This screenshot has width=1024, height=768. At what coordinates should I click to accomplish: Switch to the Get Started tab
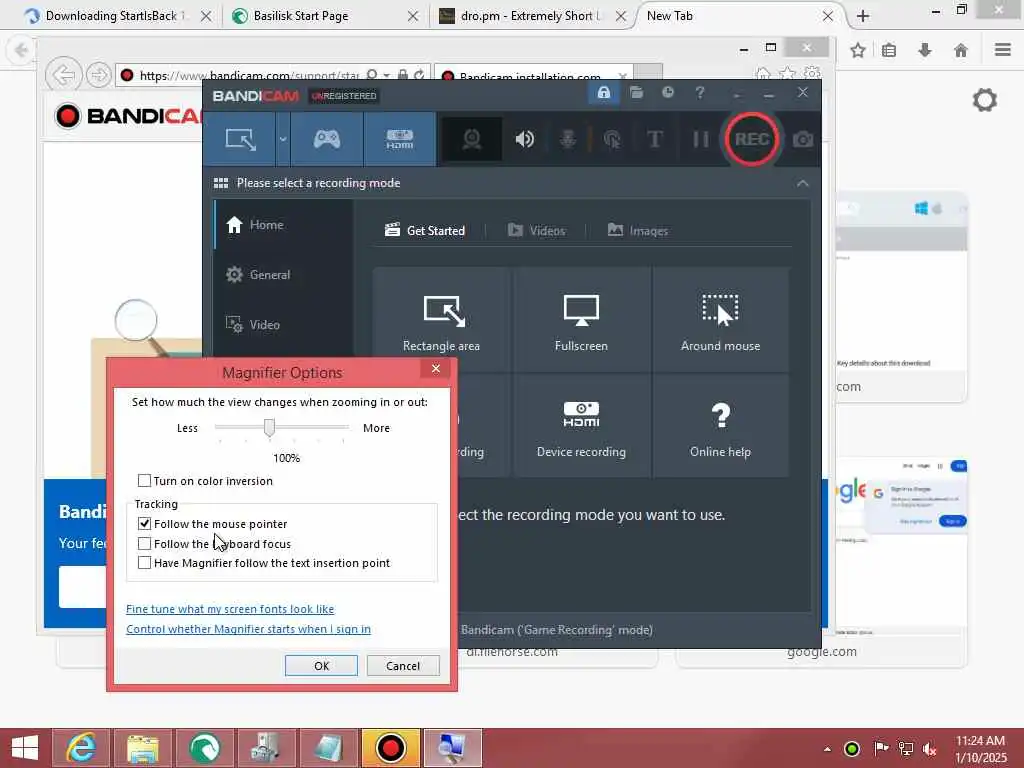pyautogui.click(x=425, y=231)
